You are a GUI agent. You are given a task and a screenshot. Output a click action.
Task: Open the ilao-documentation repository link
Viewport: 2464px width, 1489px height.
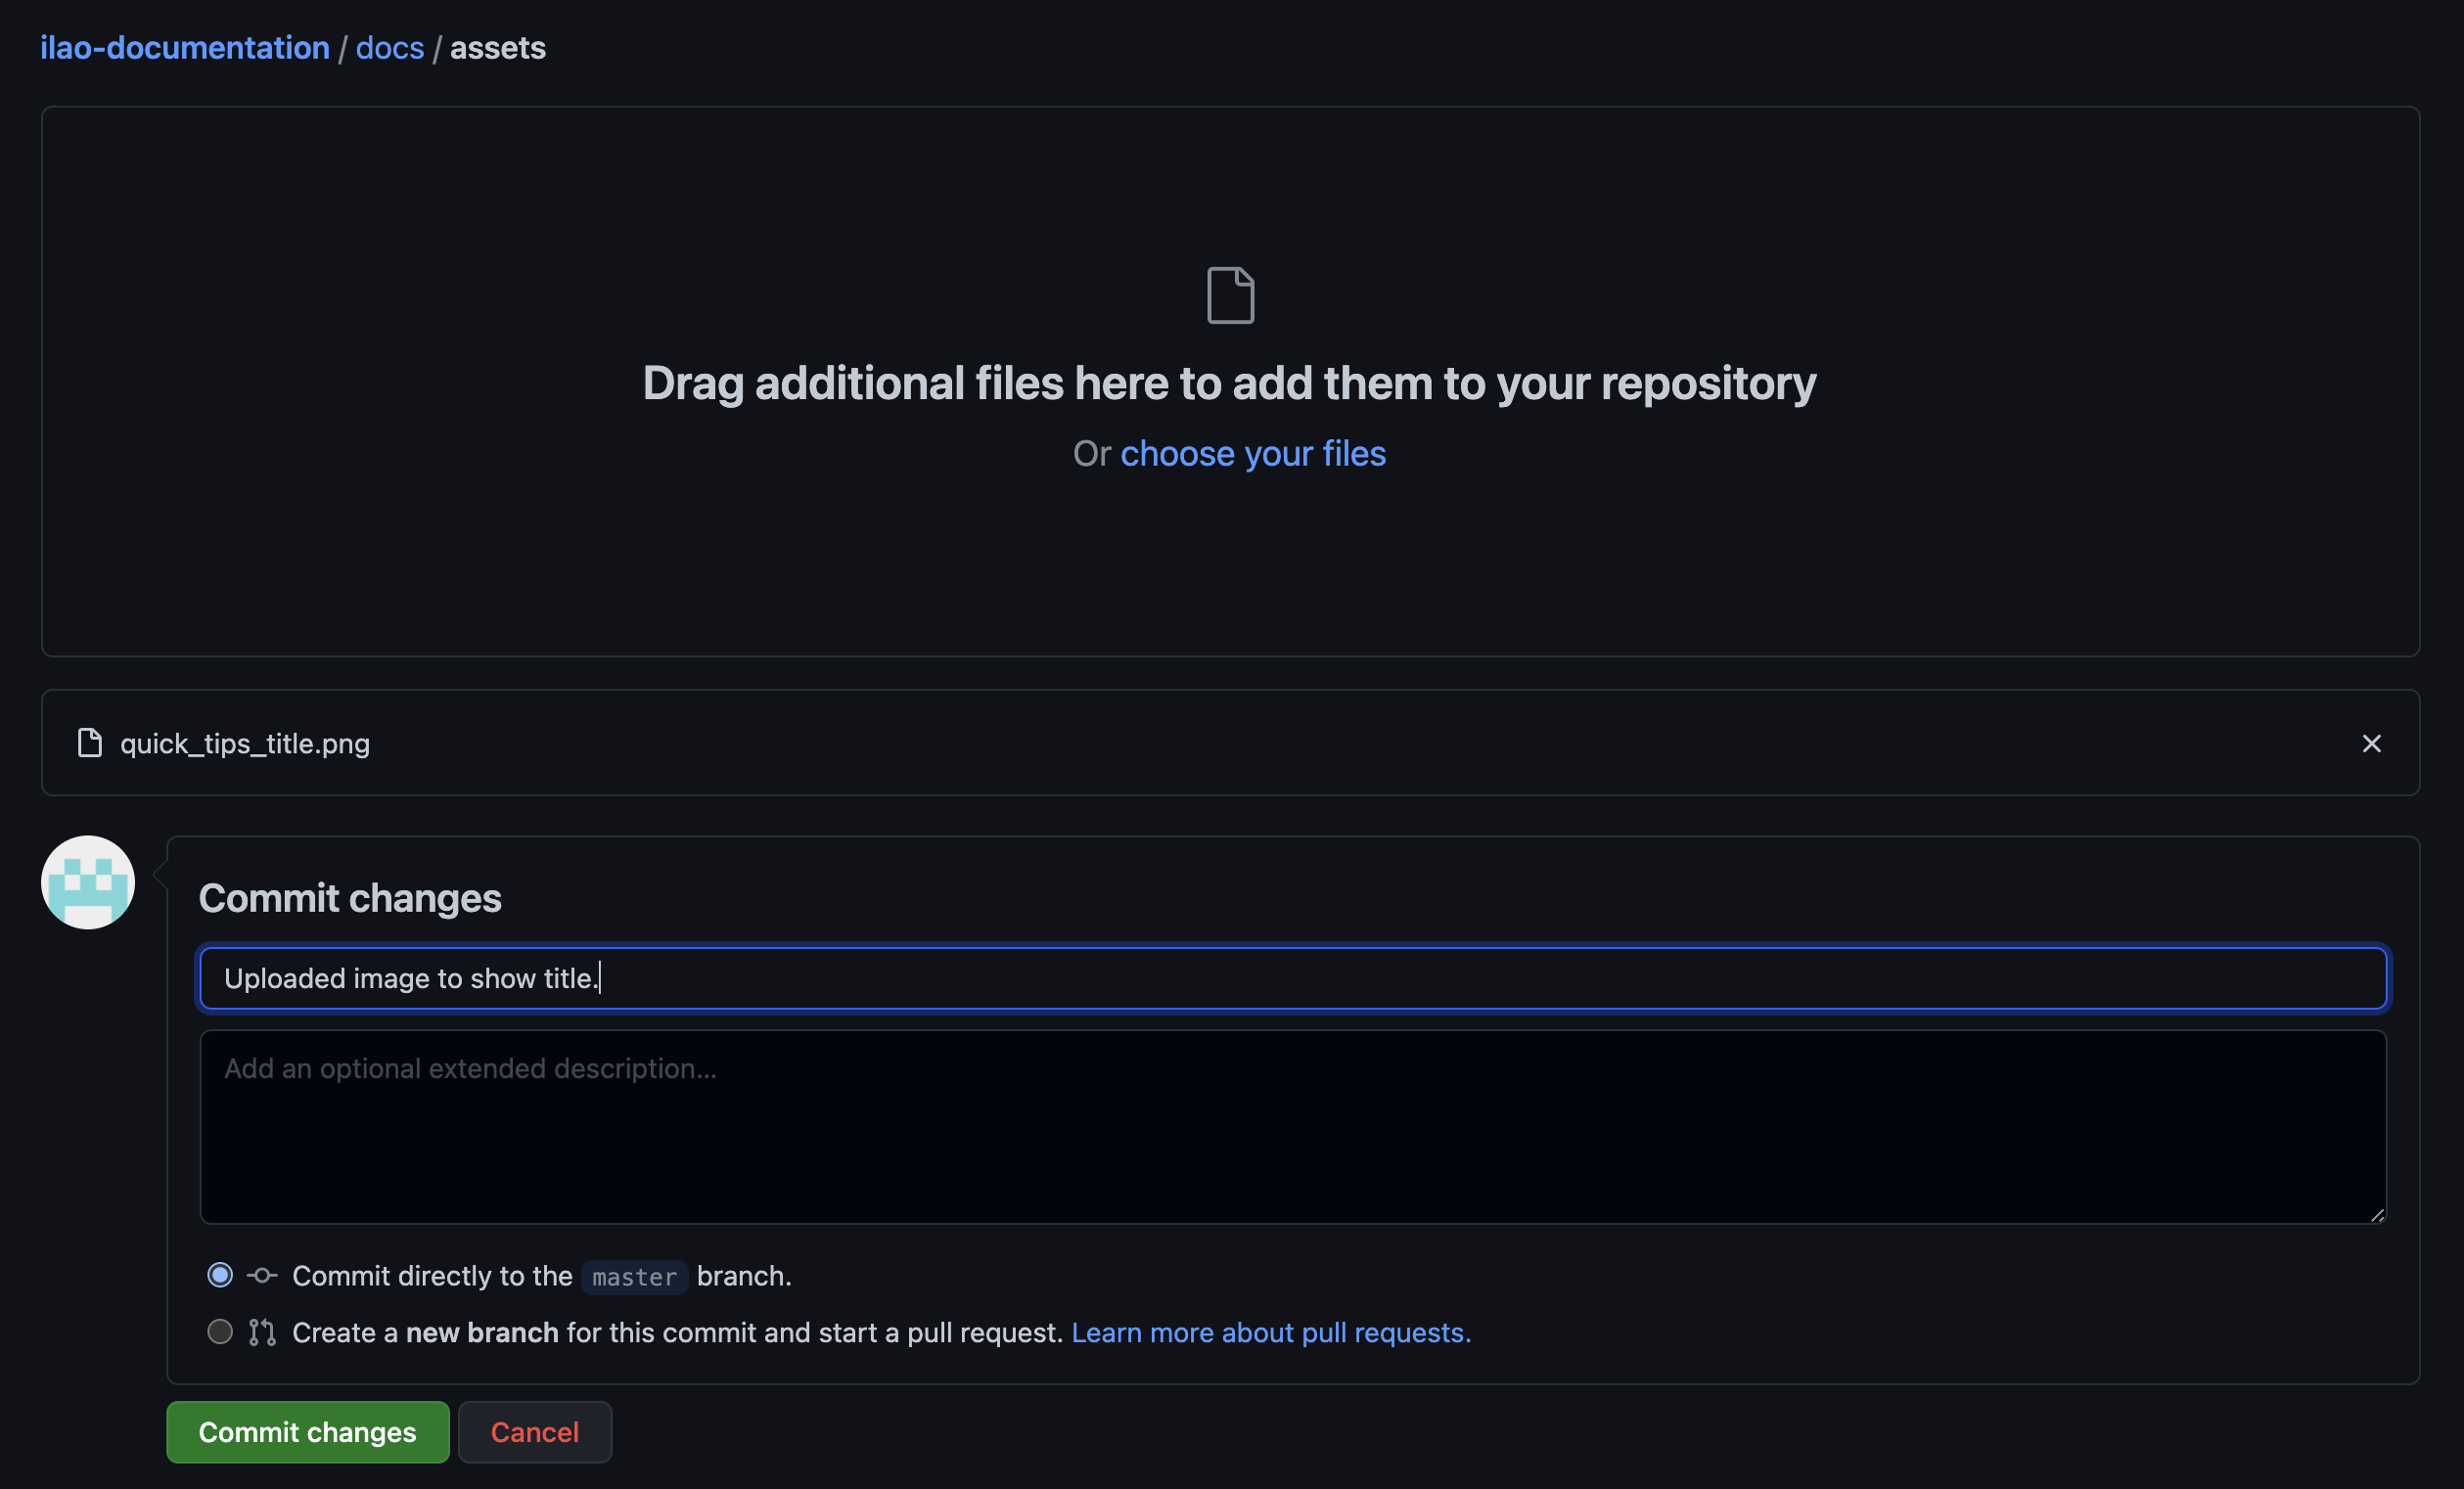point(185,48)
